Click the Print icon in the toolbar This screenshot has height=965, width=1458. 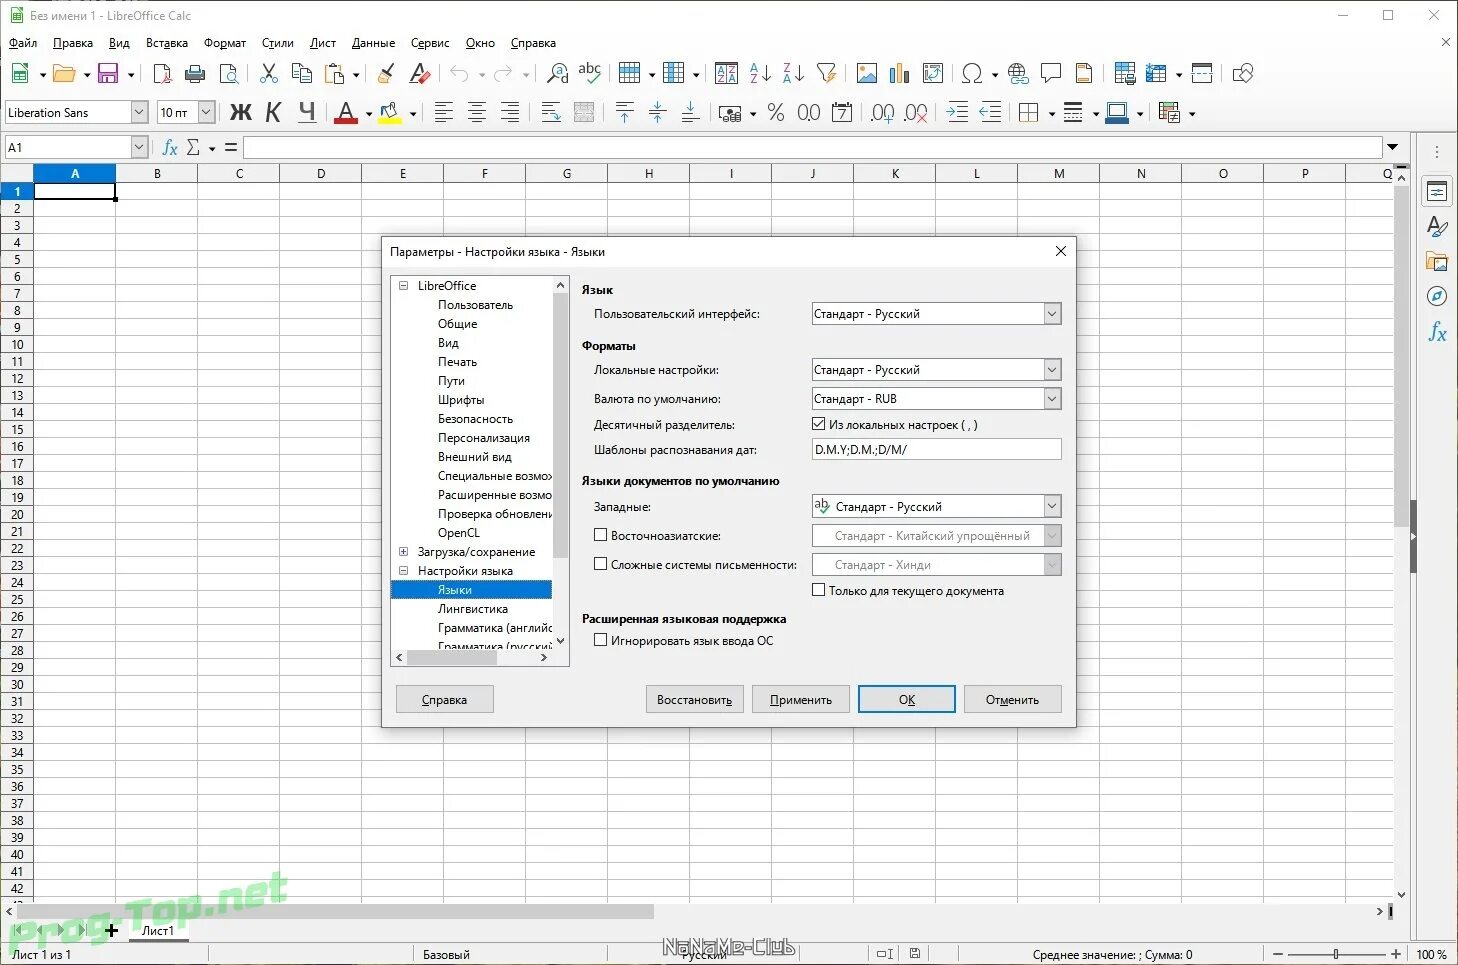click(x=195, y=73)
